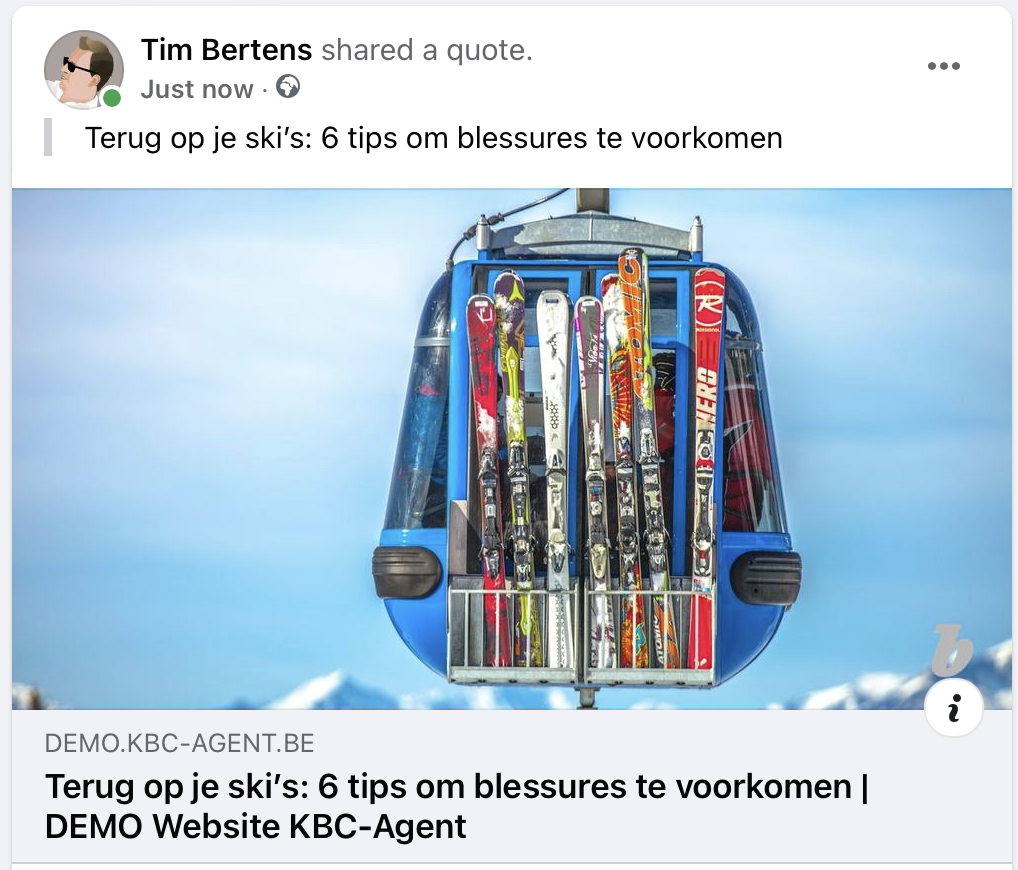Viewport: 1018px width, 870px height.
Task: Tap the round info 'i' button
Action: (x=954, y=708)
